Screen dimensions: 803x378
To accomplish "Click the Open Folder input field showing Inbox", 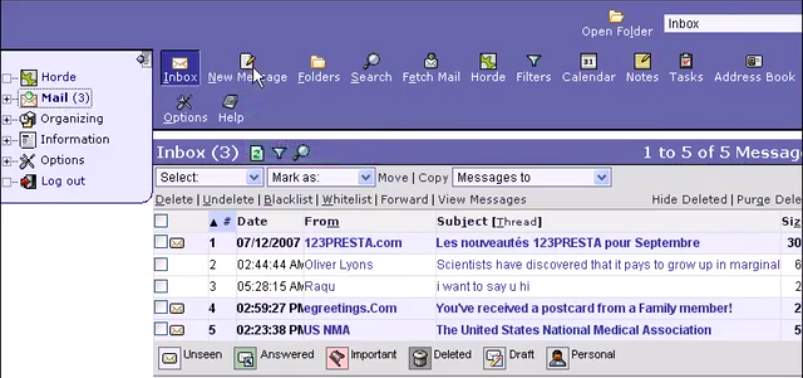I will (x=733, y=24).
